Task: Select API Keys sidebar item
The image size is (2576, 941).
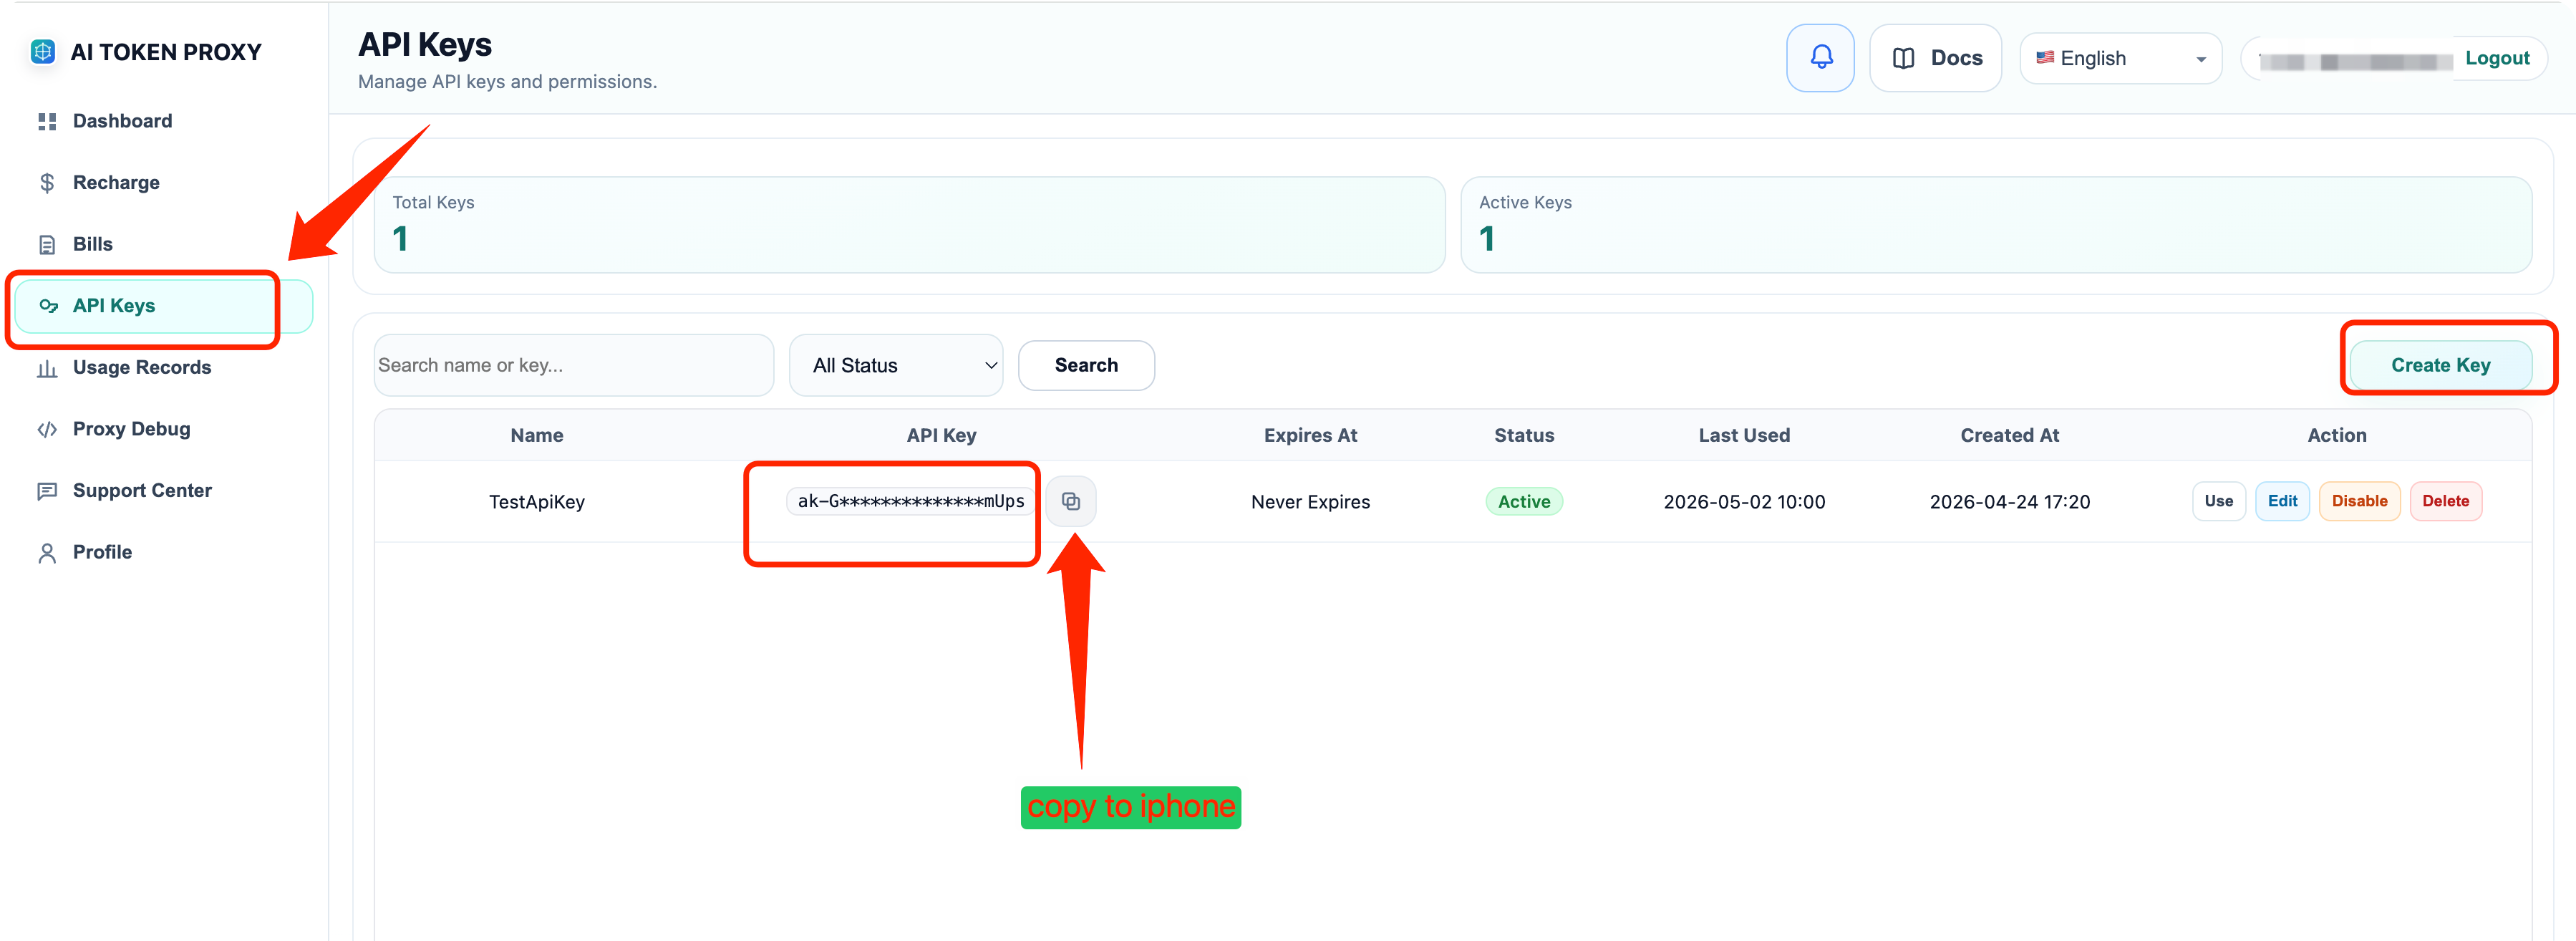Action: 163,306
